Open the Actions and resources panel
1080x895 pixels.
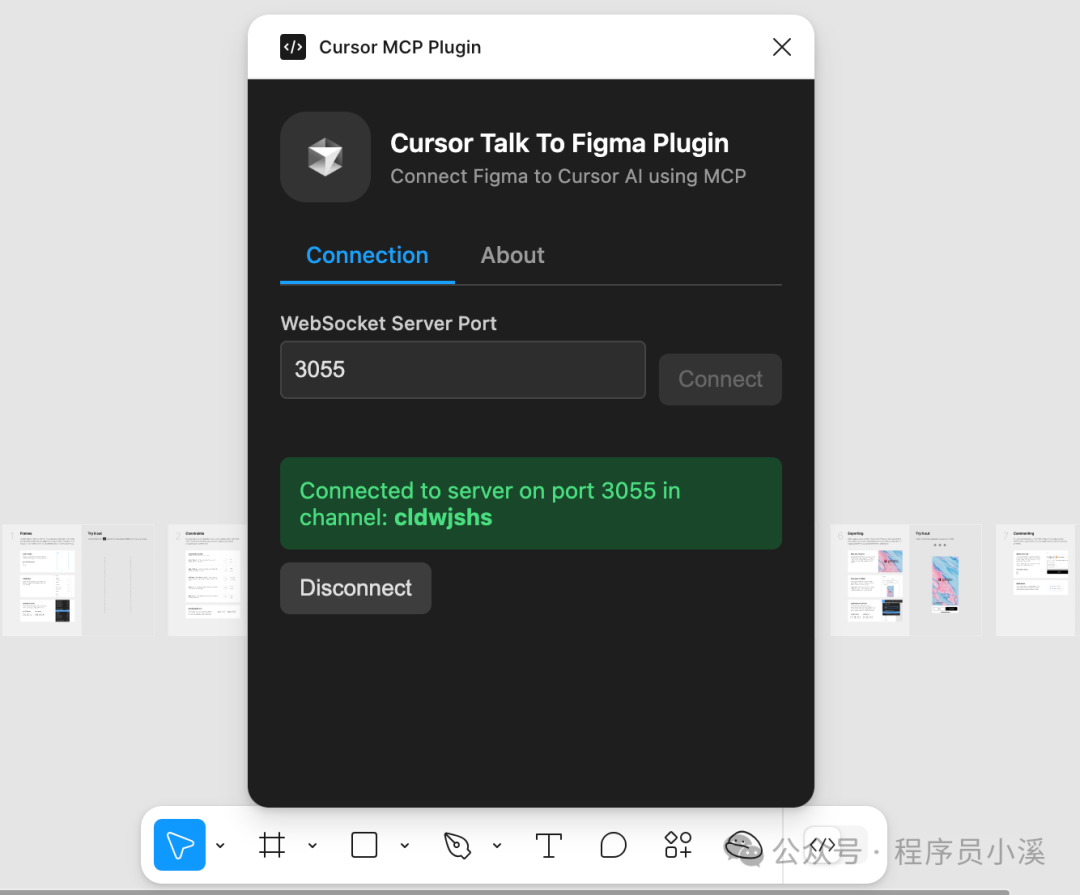(x=678, y=845)
